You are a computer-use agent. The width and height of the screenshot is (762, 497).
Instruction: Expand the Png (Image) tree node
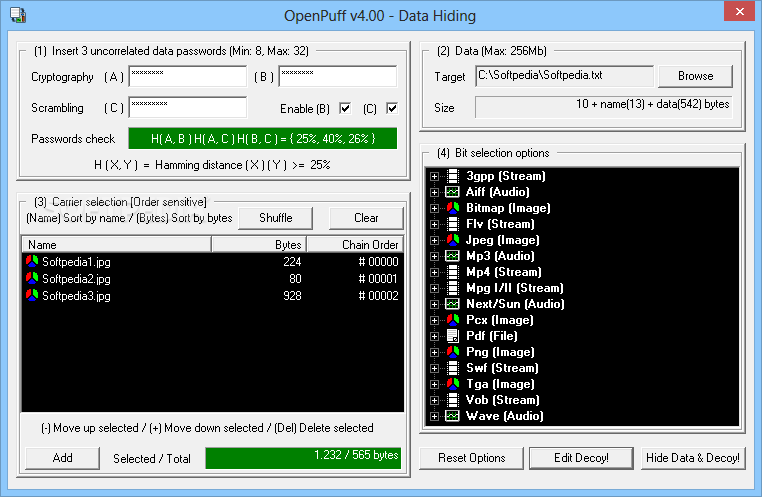434,353
